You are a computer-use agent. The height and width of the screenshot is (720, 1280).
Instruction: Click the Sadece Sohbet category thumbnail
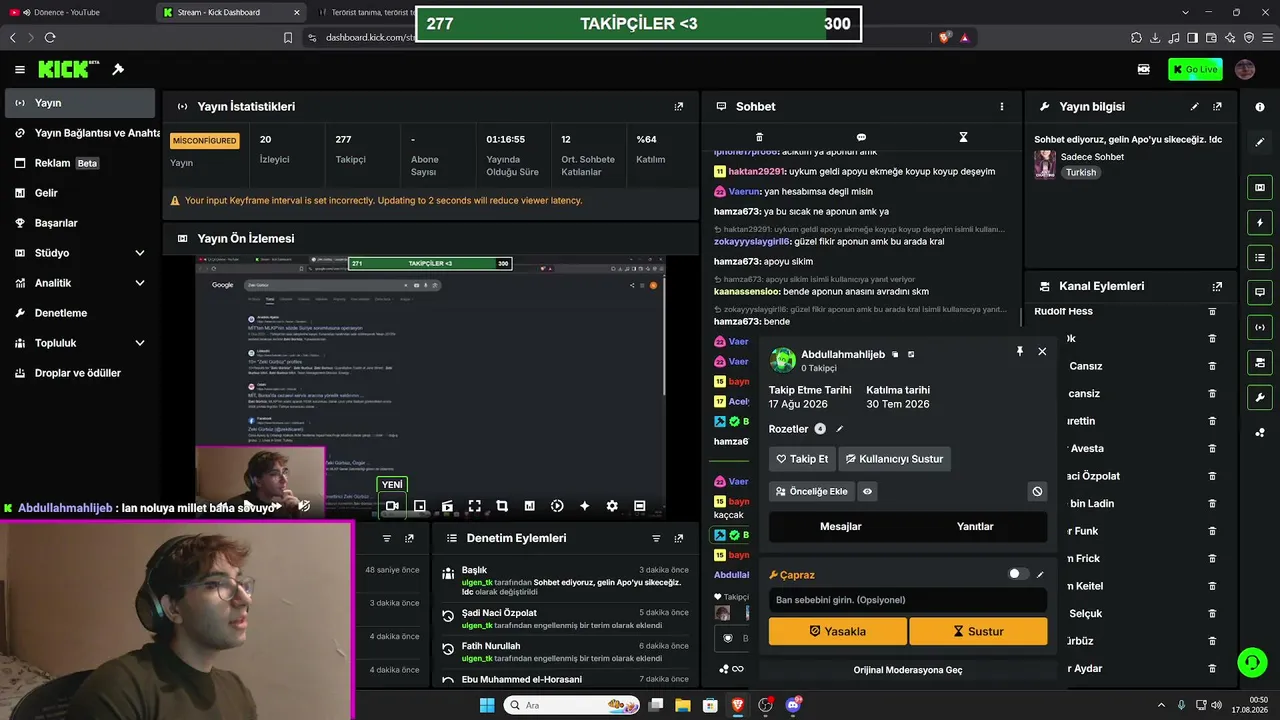tap(1045, 164)
